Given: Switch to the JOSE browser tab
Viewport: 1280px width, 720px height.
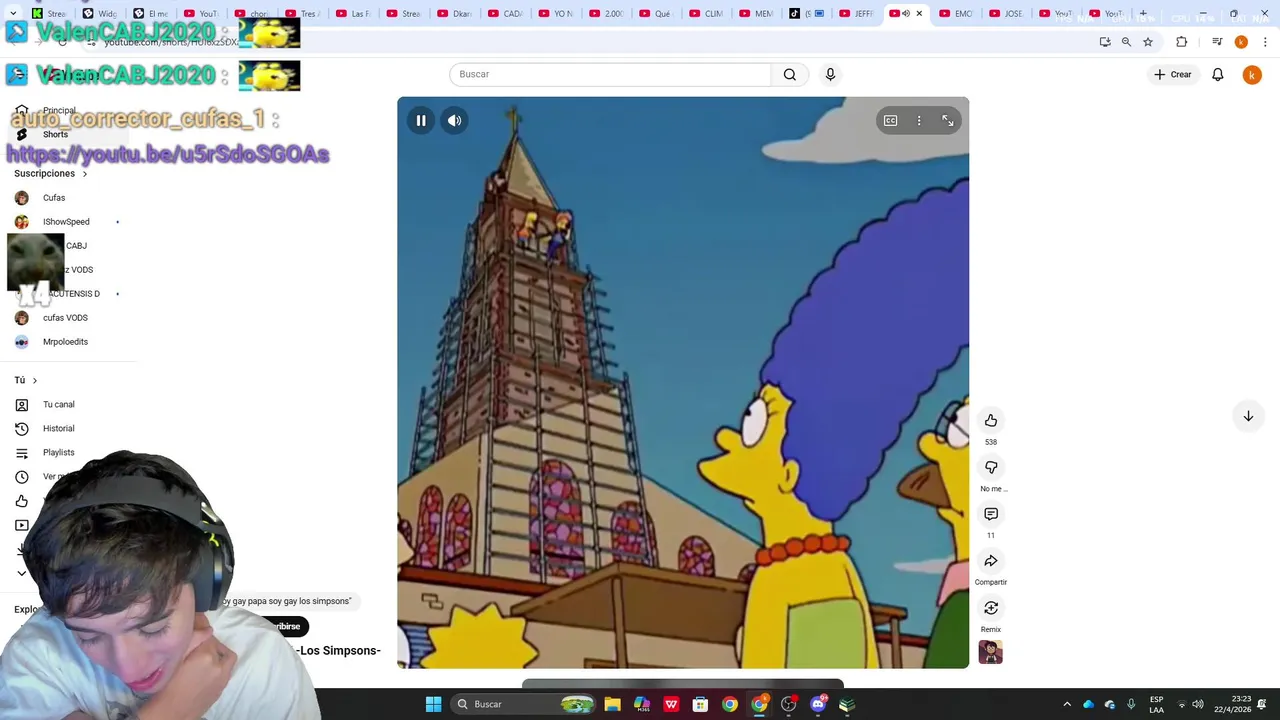Looking at the screenshot, I should (x=1006, y=14).
